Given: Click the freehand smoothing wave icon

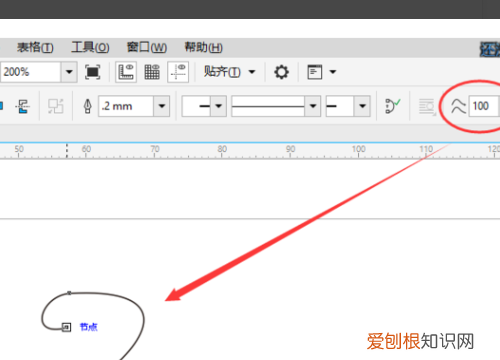Looking at the screenshot, I should (459, 106).
